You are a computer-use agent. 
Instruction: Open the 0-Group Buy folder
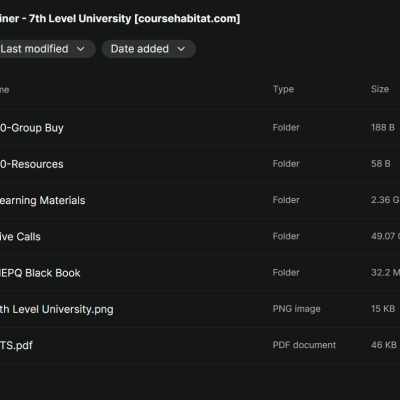point(32,128)
